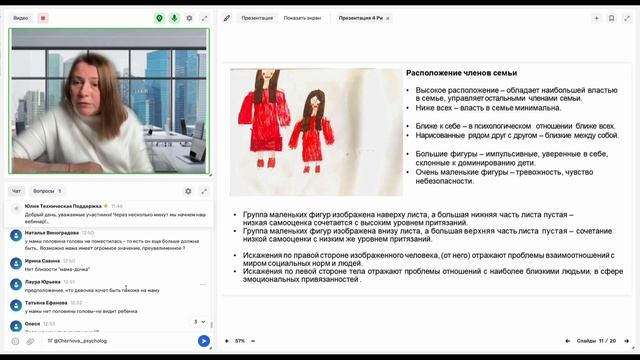
Task: Open the Вопросы tab
Action: coord(47,191)
